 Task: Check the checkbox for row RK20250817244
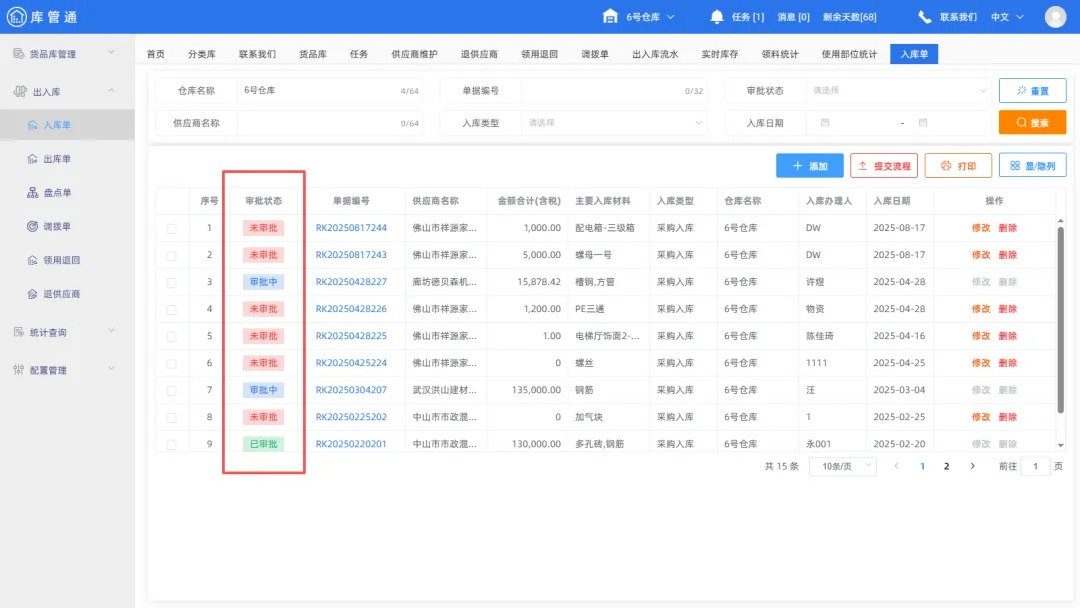point(173,227)
